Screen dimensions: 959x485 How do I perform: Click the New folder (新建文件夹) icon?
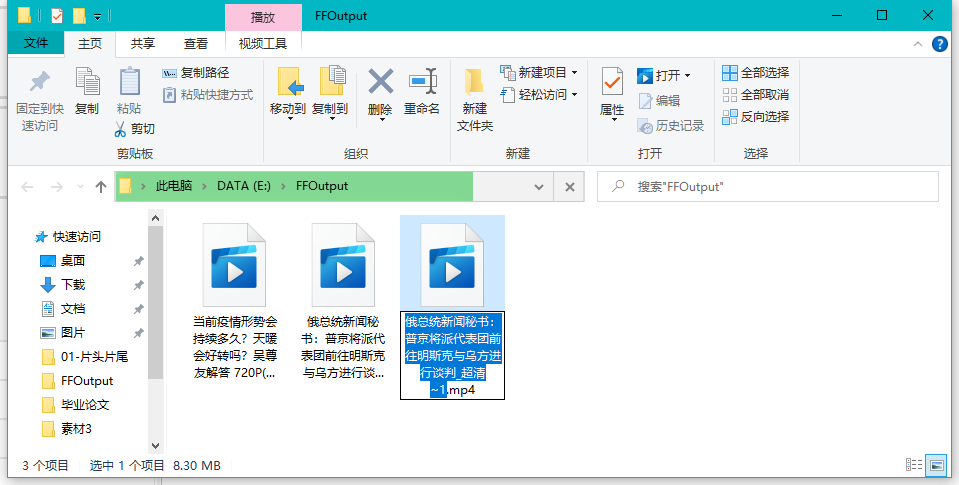click(474, 83)
